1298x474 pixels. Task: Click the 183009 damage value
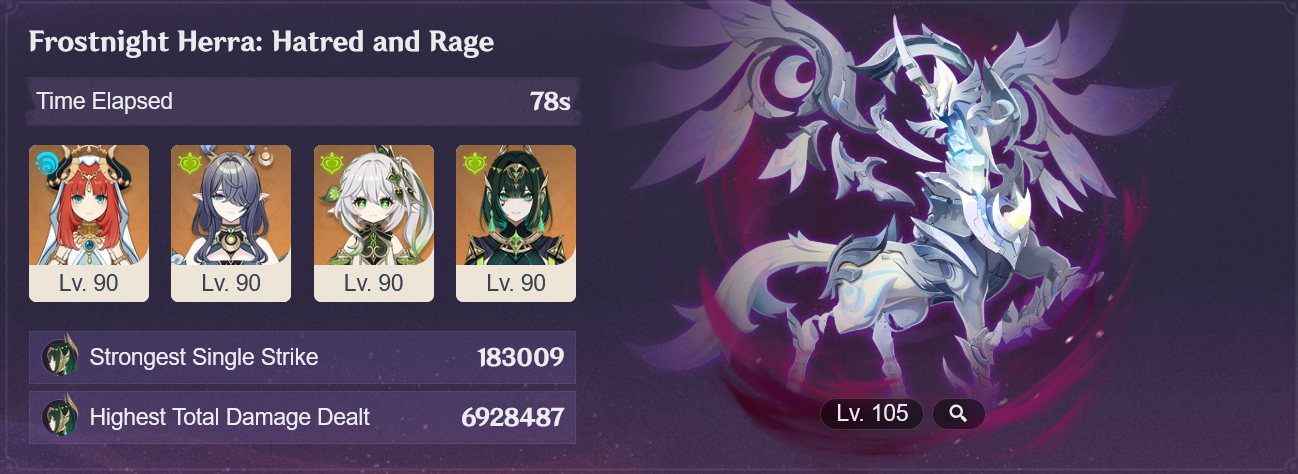coord(521,358)
